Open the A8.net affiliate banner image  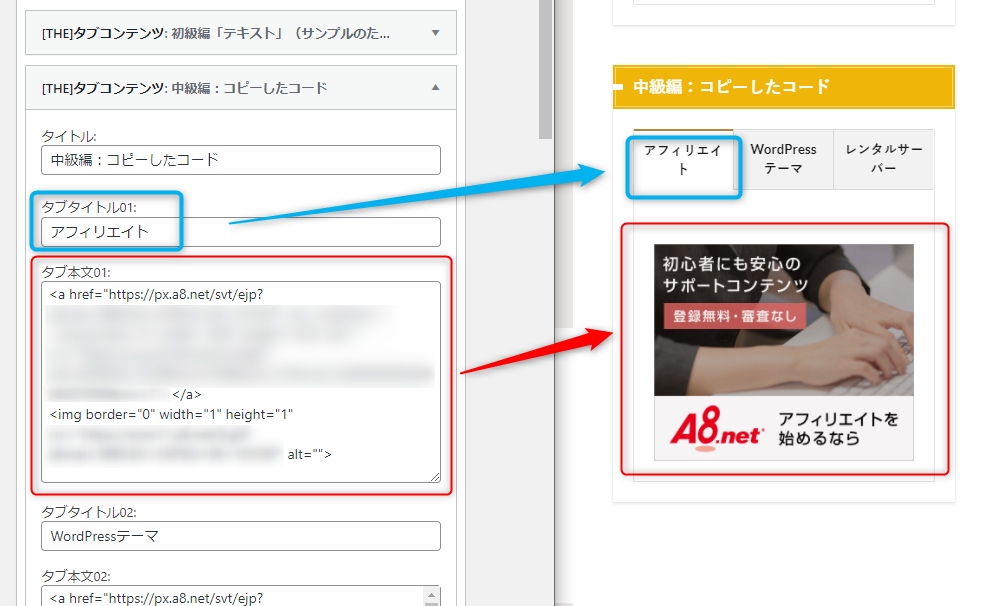[784, 352]
